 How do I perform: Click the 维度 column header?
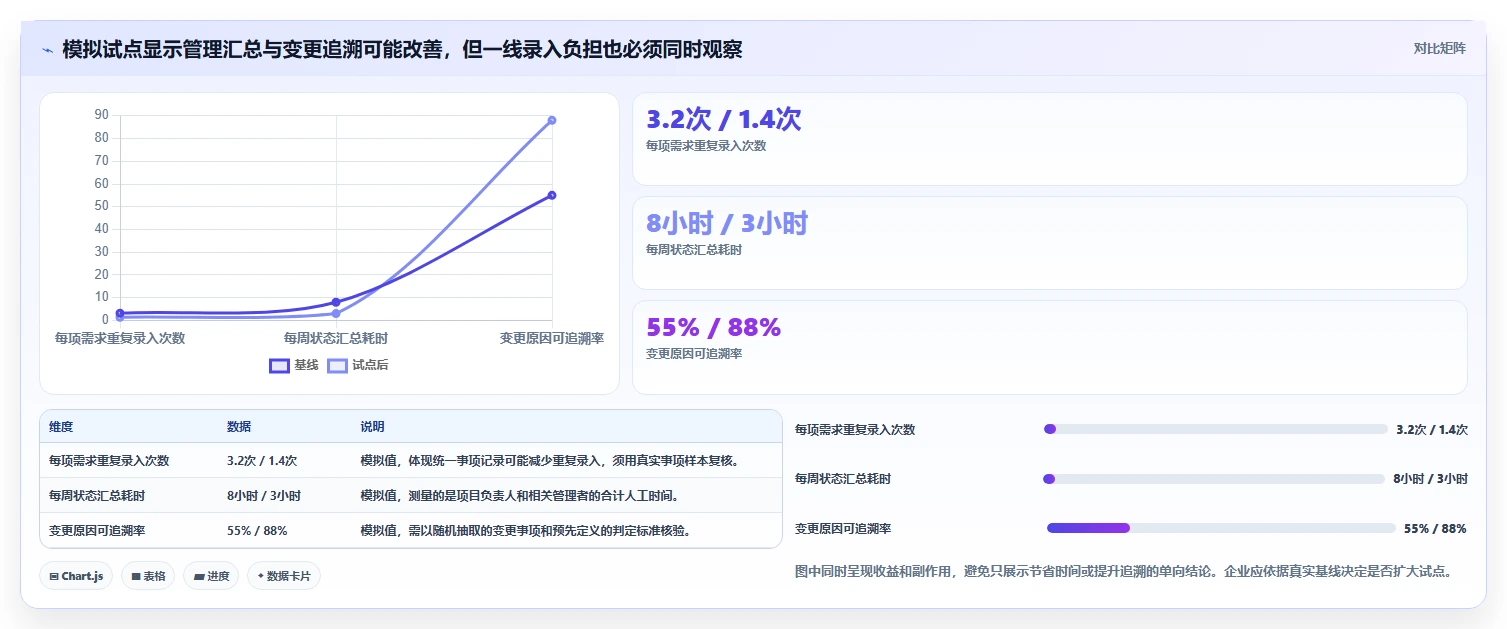(61, 426)
